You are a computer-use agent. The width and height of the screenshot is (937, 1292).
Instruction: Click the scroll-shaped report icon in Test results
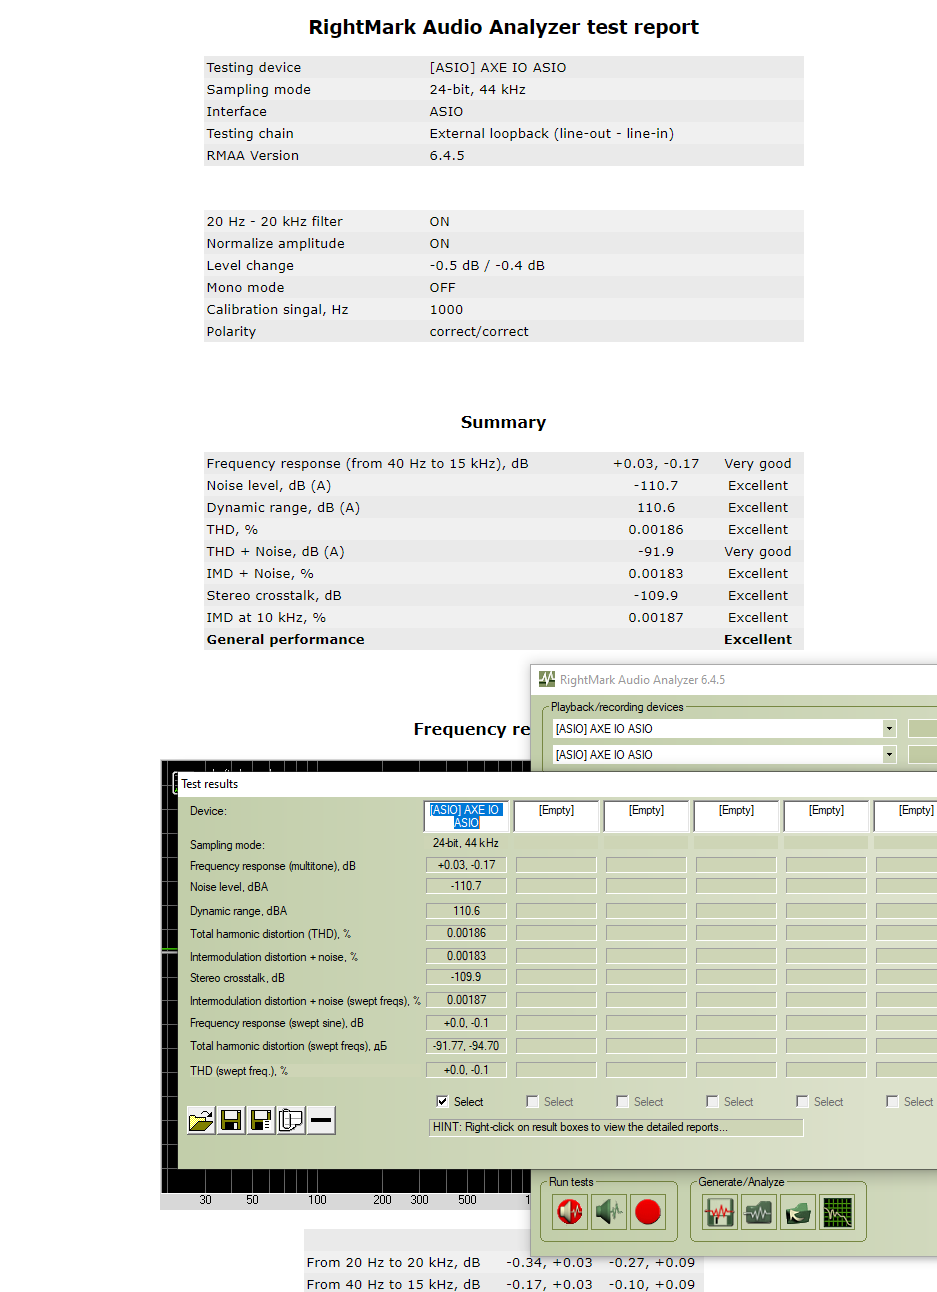291,1120
